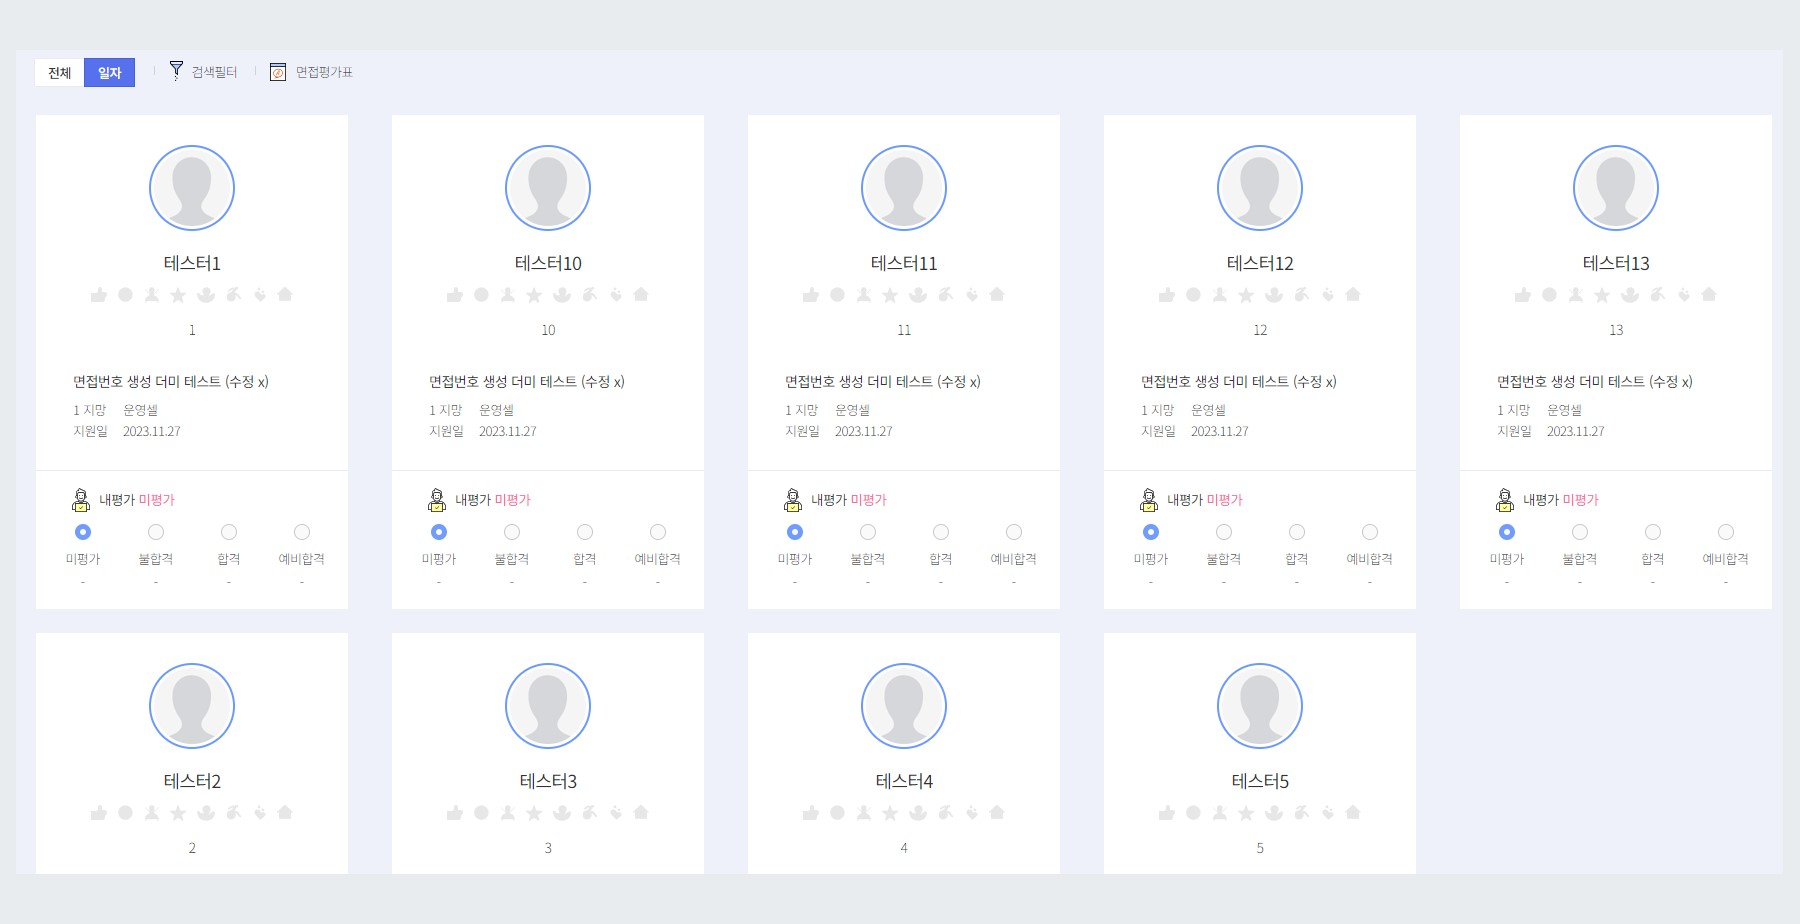Click house badge icon on 테스터1 card
The height and width of the screenshot is (924, 1800).
pos(285,294)
